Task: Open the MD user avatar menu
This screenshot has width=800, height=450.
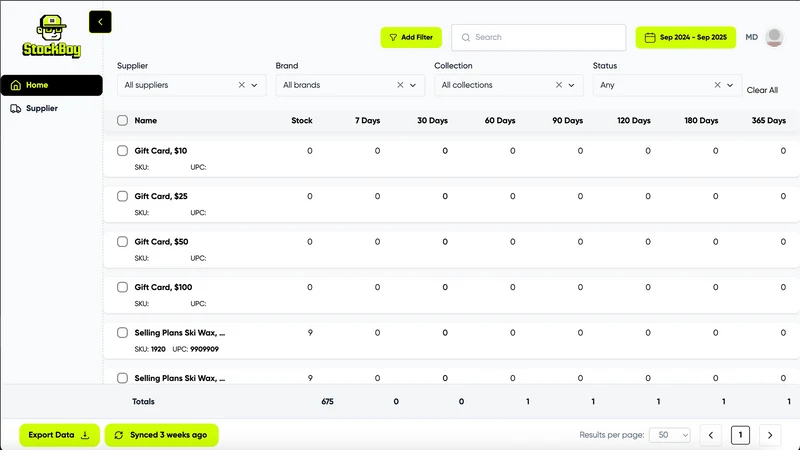Action: (x=774, y=37)
